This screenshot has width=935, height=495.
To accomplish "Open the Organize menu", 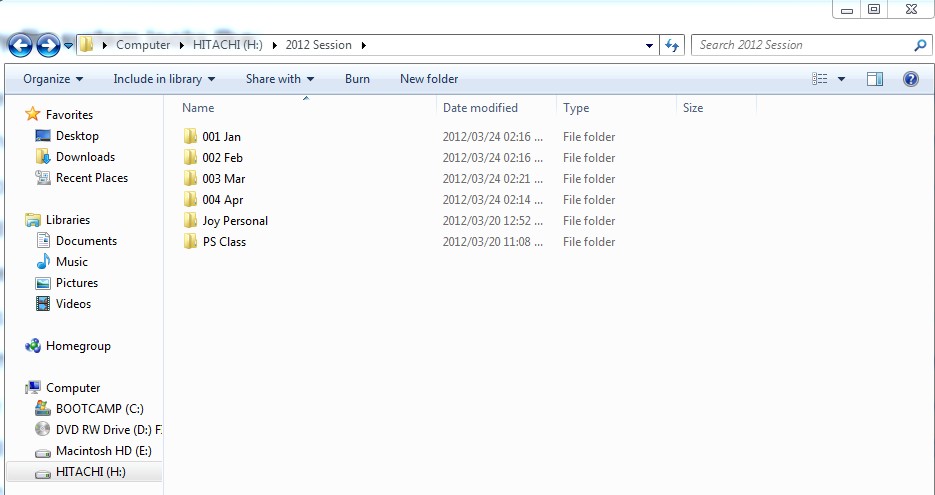I will pyautogui.click(x=53, y=79).
